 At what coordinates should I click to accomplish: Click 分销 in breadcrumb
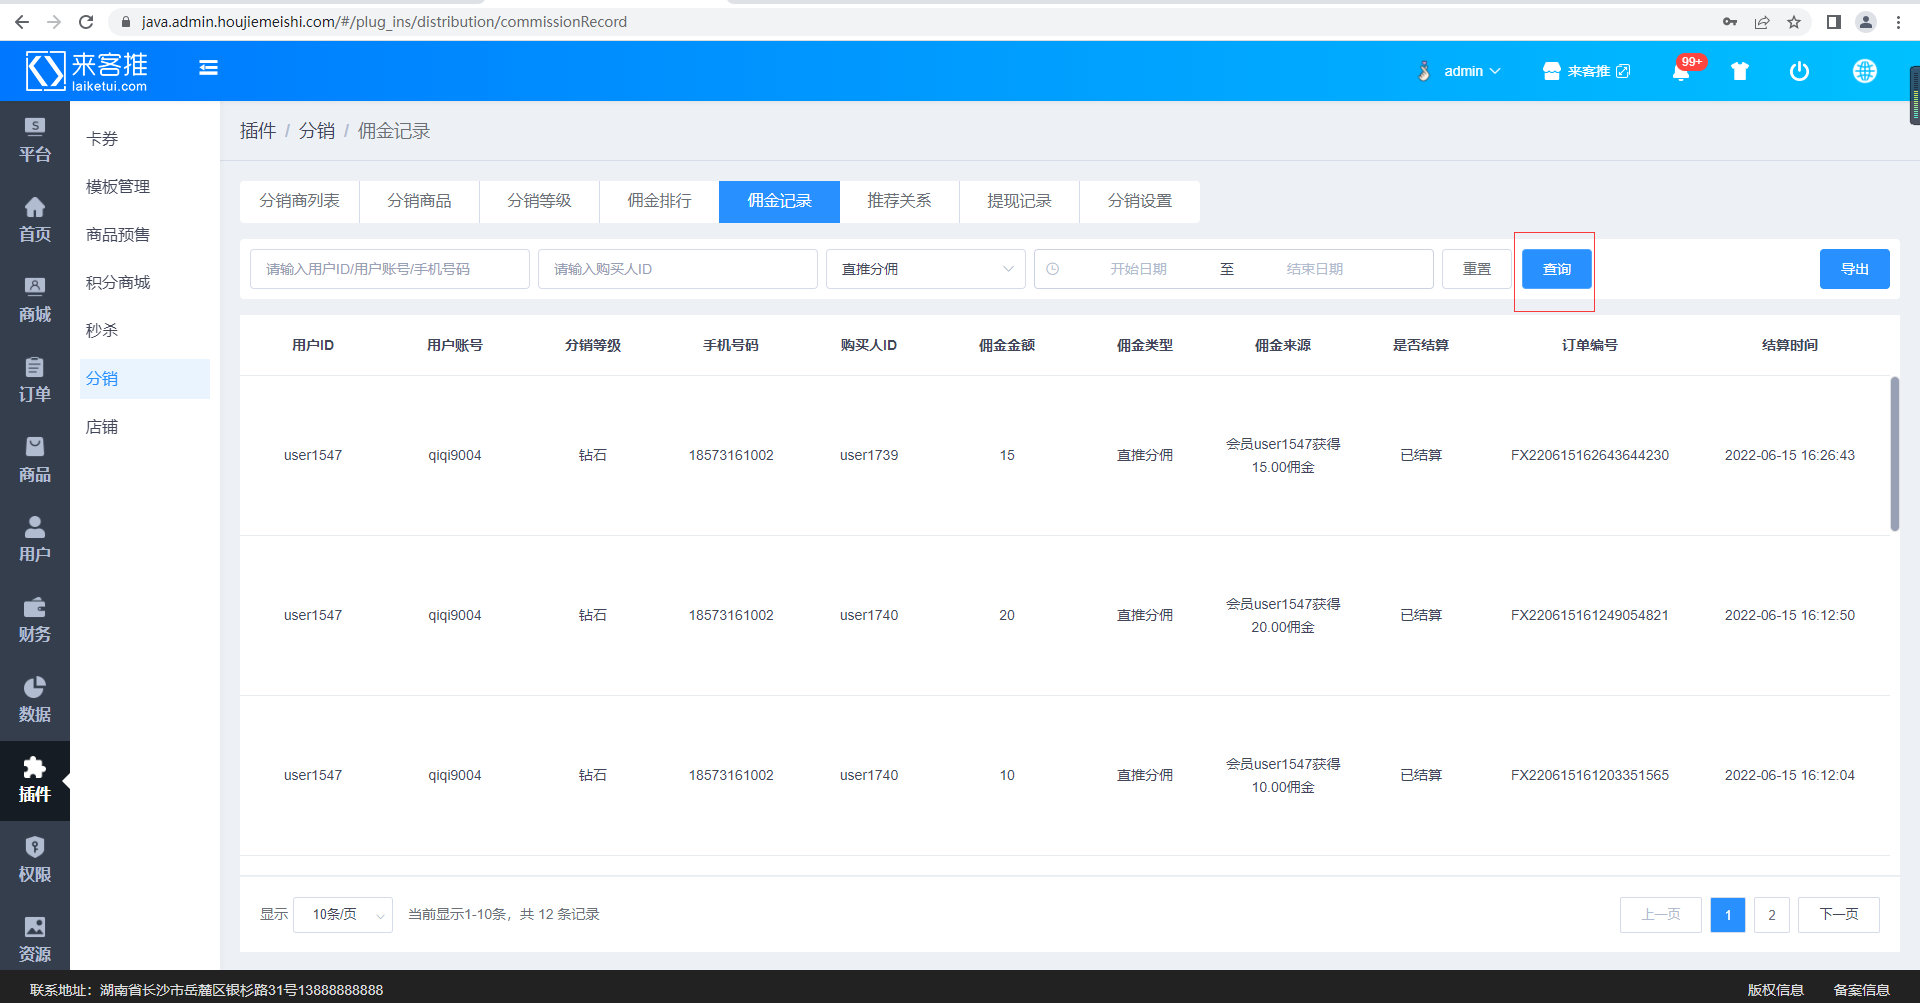click(x=317, y=131)
